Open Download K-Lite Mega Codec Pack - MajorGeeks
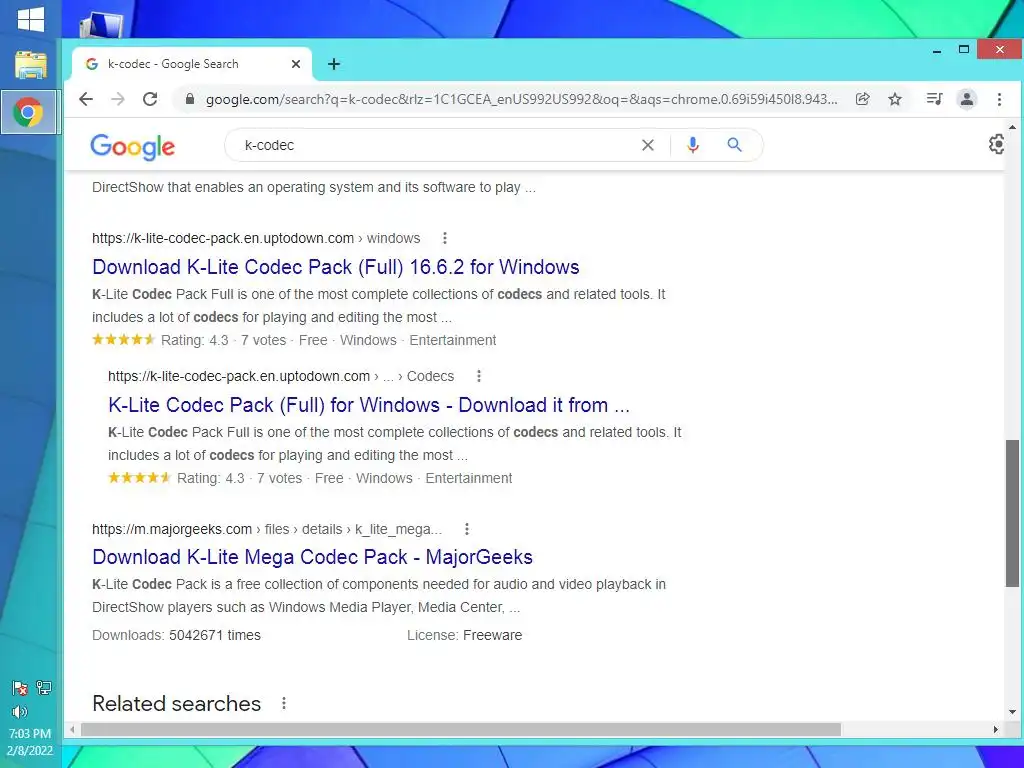 pos(312,557)
